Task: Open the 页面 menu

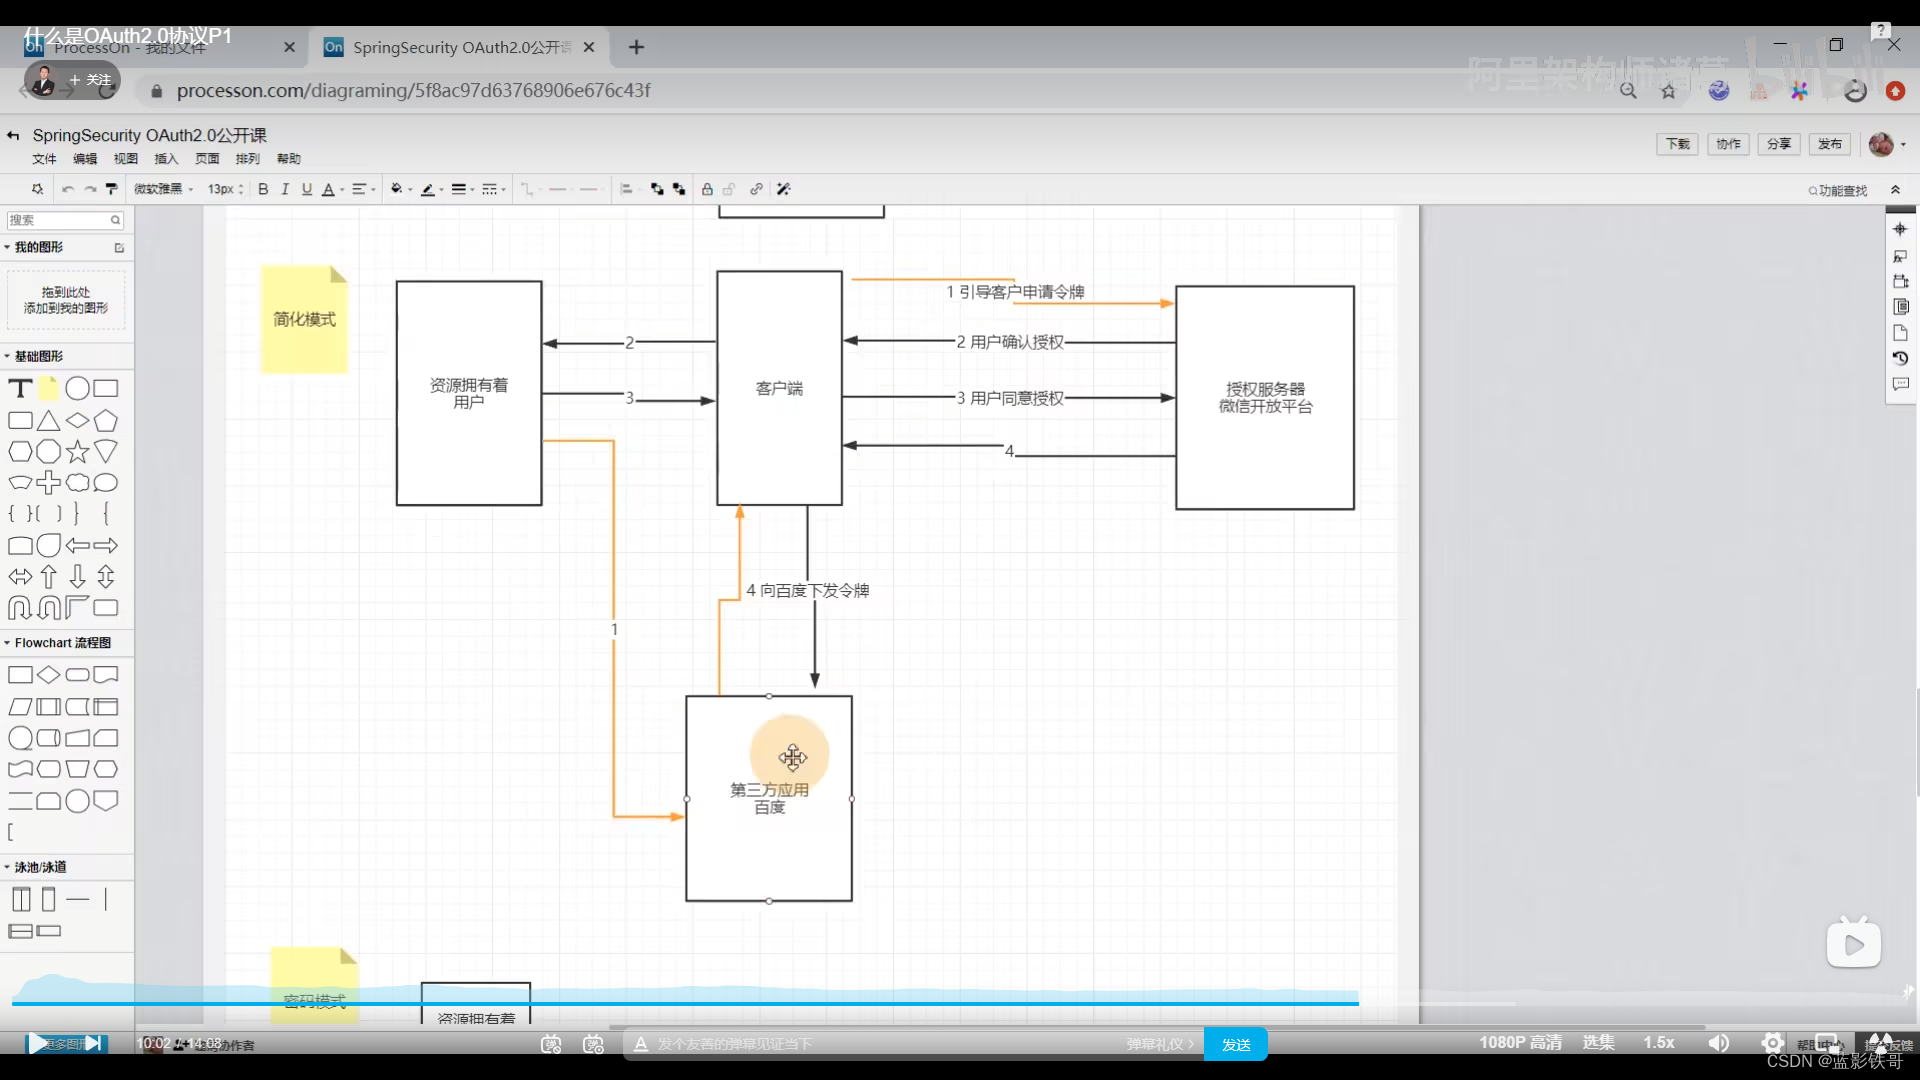Action: coord(207,159)
